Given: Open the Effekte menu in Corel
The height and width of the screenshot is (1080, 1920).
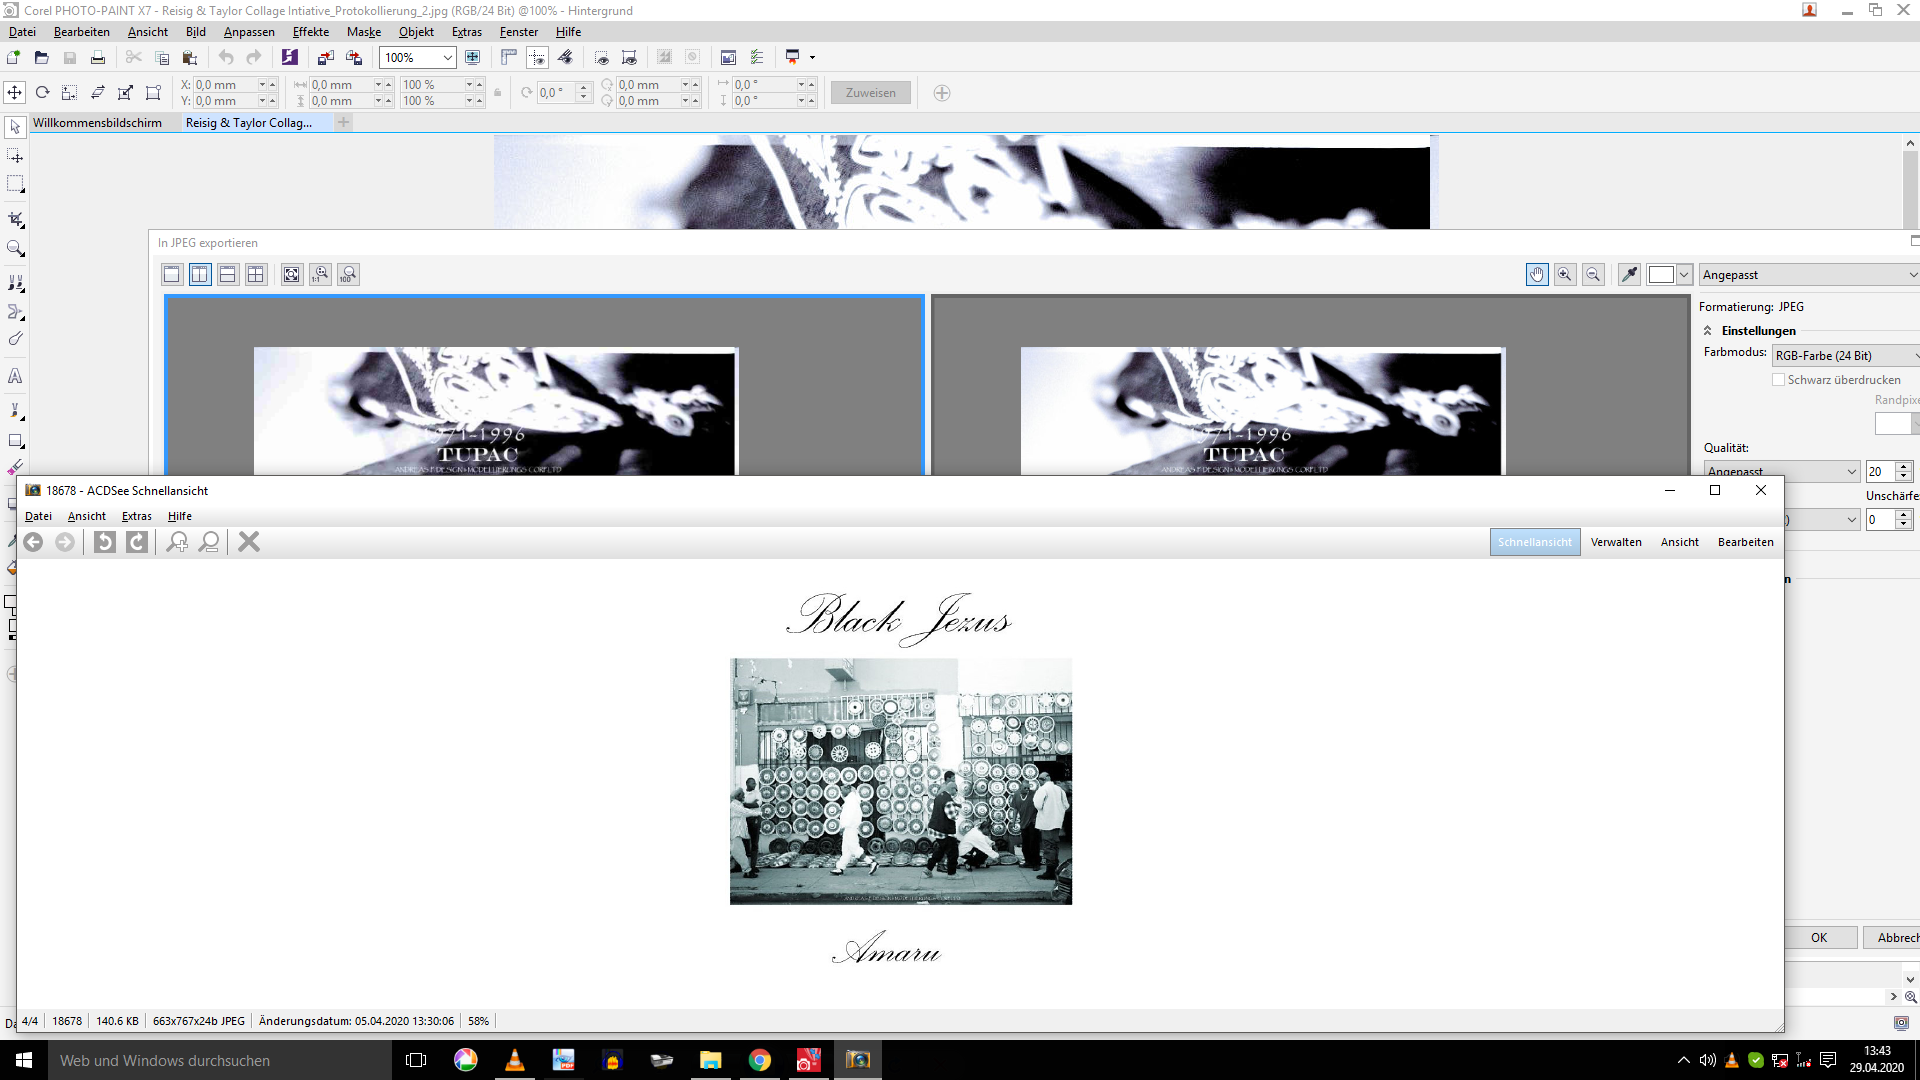Looking at the screenshot, I should pos(311,32).
